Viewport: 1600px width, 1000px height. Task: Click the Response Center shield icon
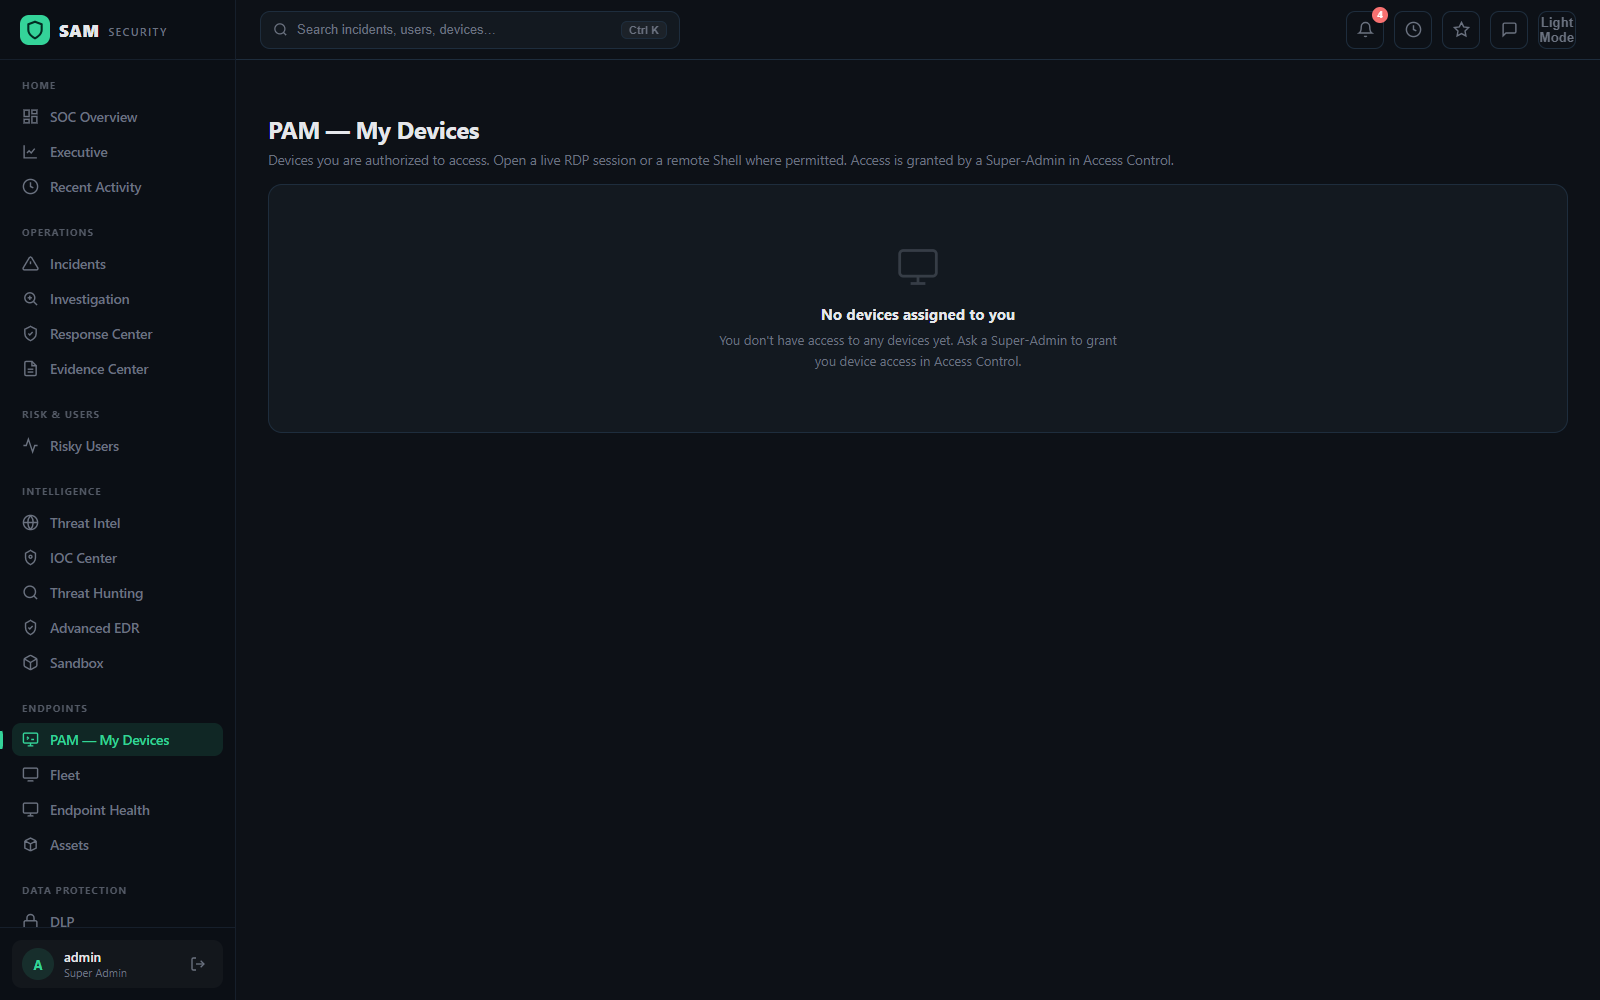click(31, 334)
